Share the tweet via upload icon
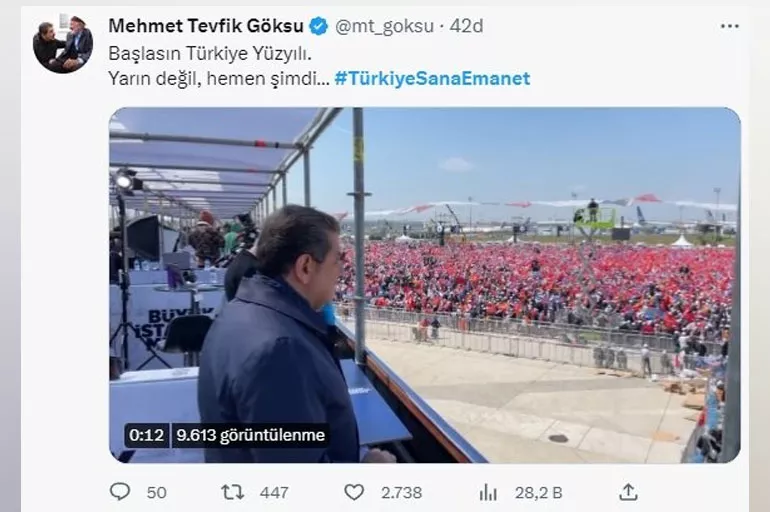This screenshot has height=512, width=770. [x=629, y=492]
